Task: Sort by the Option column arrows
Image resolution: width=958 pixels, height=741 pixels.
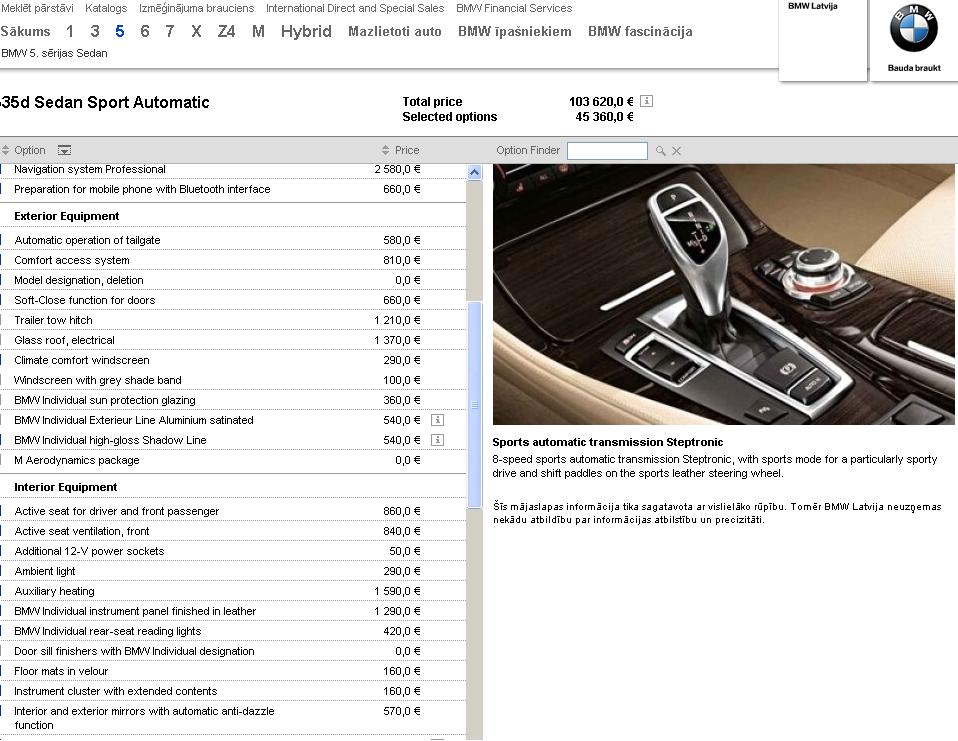Action: point(5,150)
